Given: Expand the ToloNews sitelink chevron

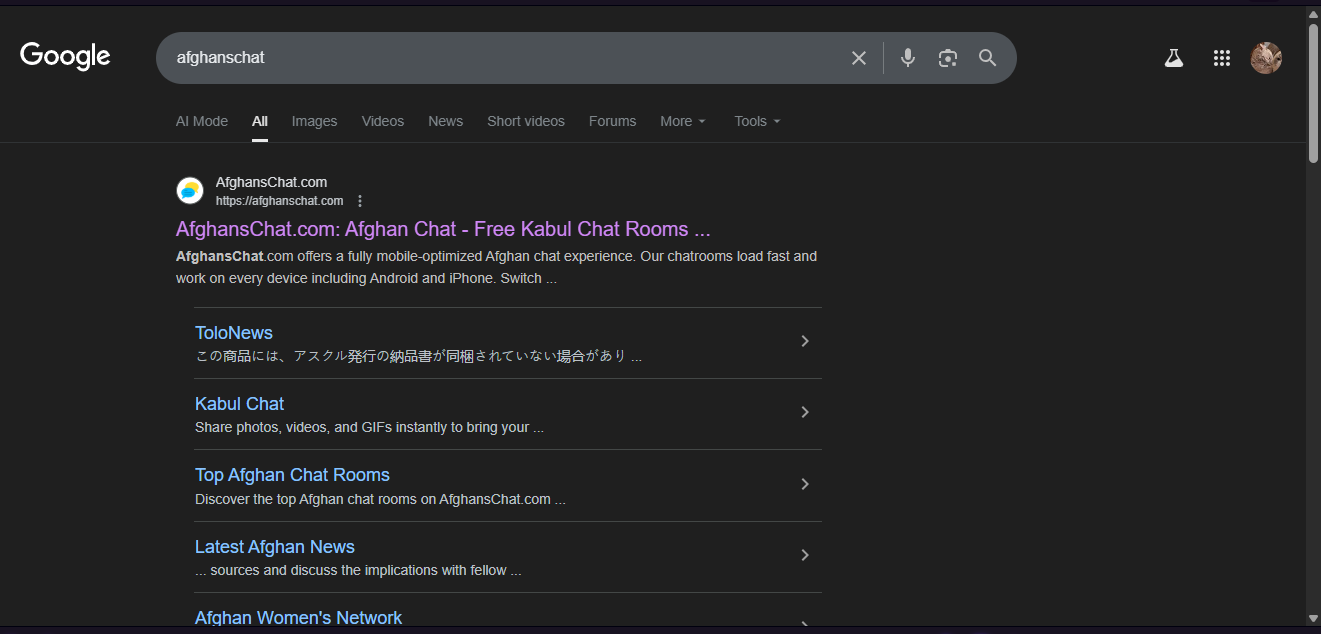Looking at the screenshot, I should point(805,341).
